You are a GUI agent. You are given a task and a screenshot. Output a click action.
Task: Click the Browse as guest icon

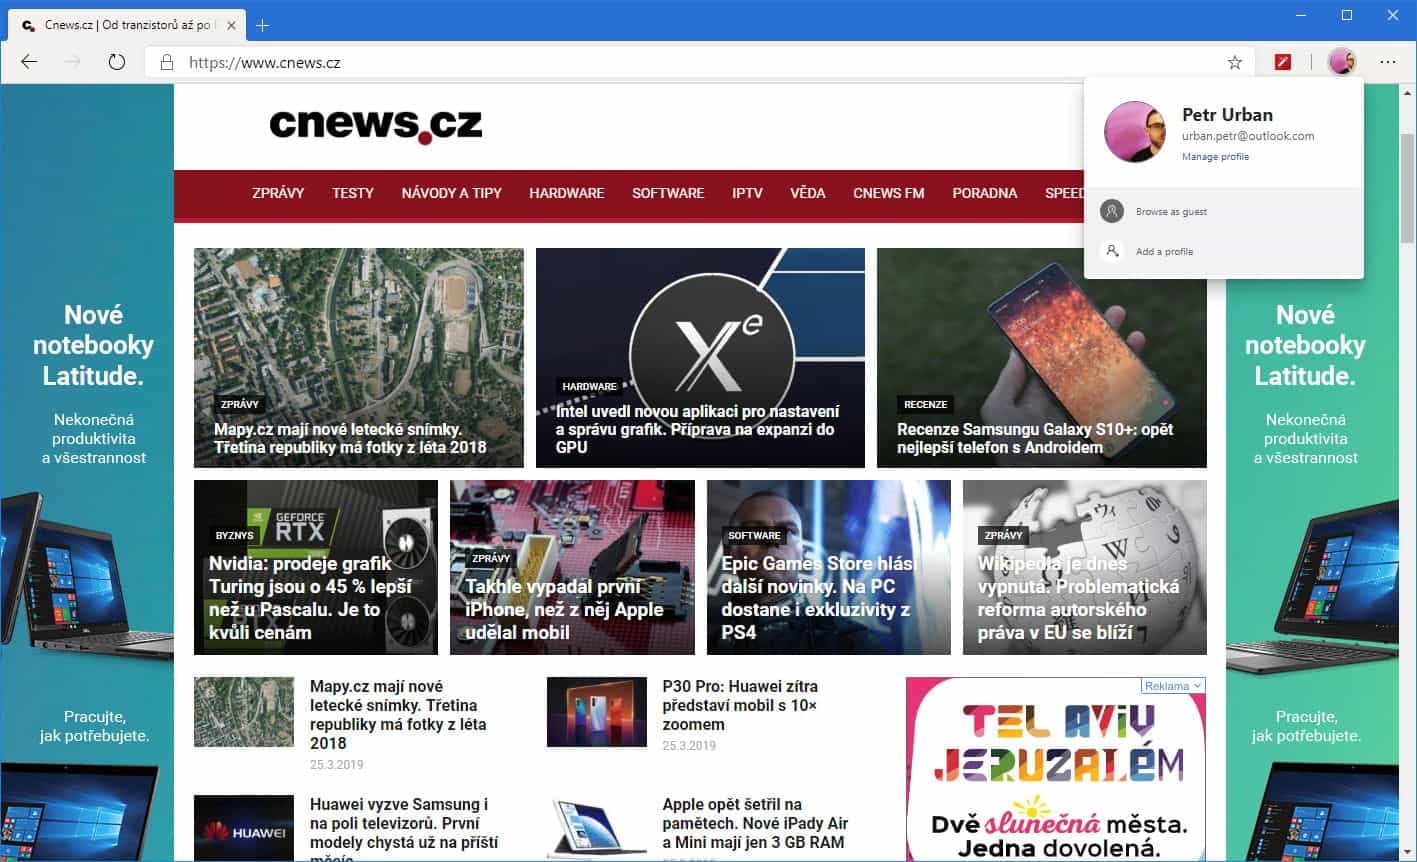point(1111,211)
